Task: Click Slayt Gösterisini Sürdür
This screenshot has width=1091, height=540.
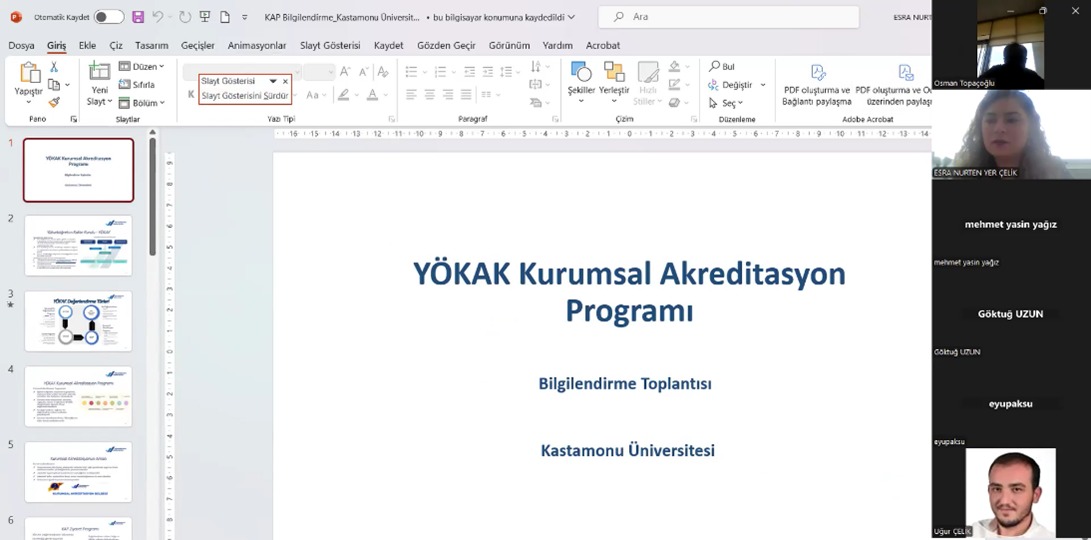Action: 244,95
